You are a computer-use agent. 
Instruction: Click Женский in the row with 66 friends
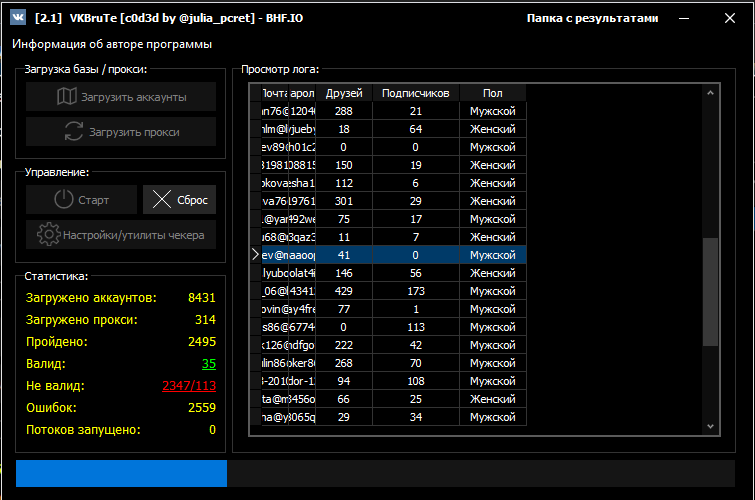pyautogui.click(x=493, y=399)
